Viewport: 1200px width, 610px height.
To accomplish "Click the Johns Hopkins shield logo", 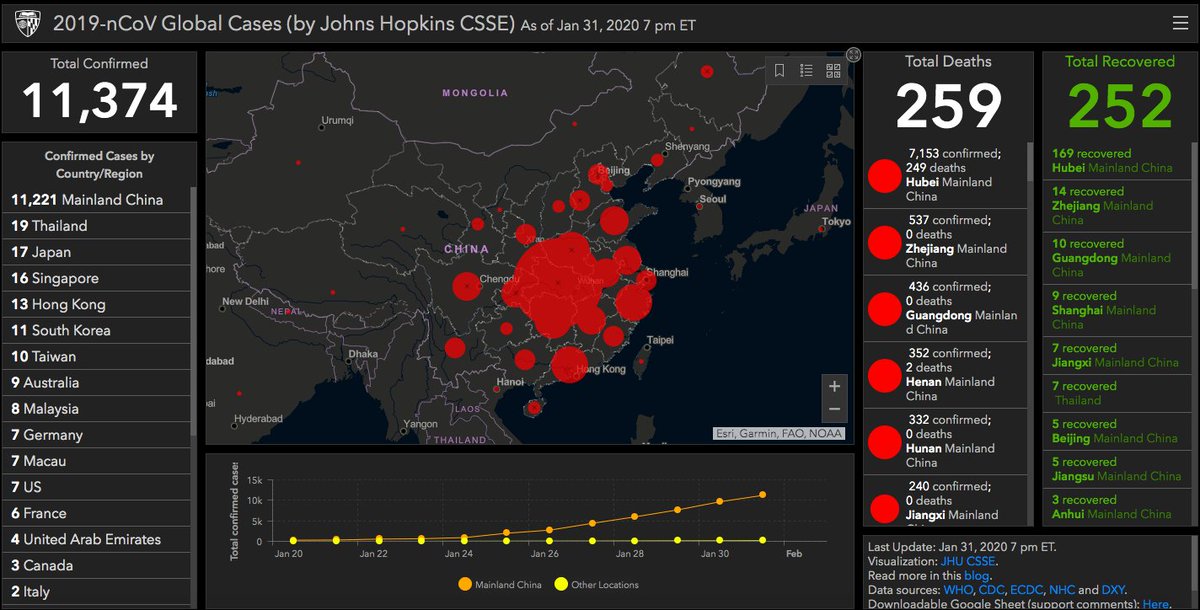I will pyautogui.click(x=26, y=22).
